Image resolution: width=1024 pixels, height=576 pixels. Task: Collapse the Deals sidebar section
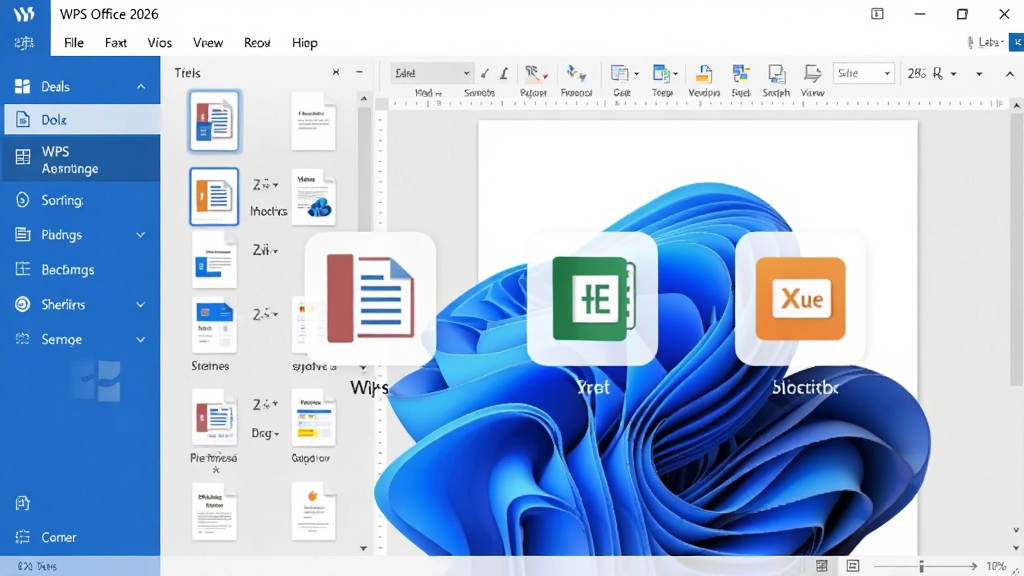(141, 86)
